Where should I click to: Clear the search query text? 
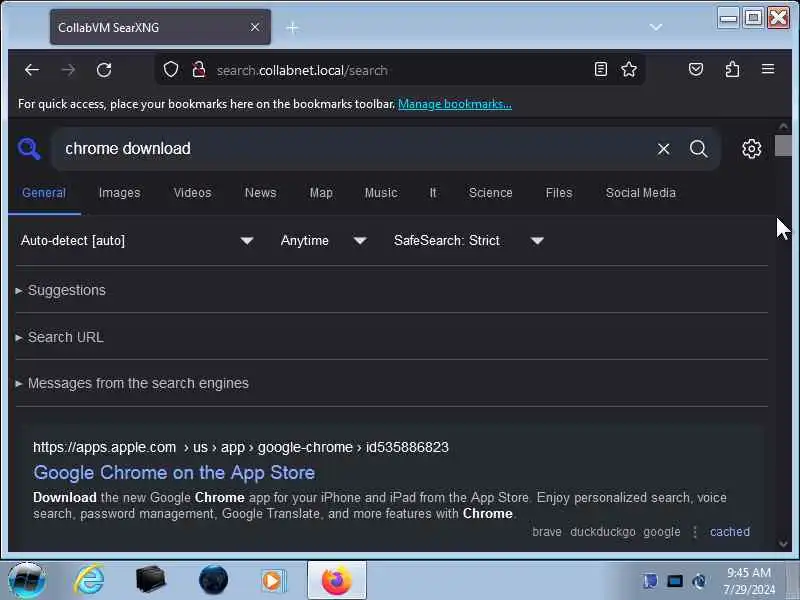pyautogui.click(x=663, y=149)
